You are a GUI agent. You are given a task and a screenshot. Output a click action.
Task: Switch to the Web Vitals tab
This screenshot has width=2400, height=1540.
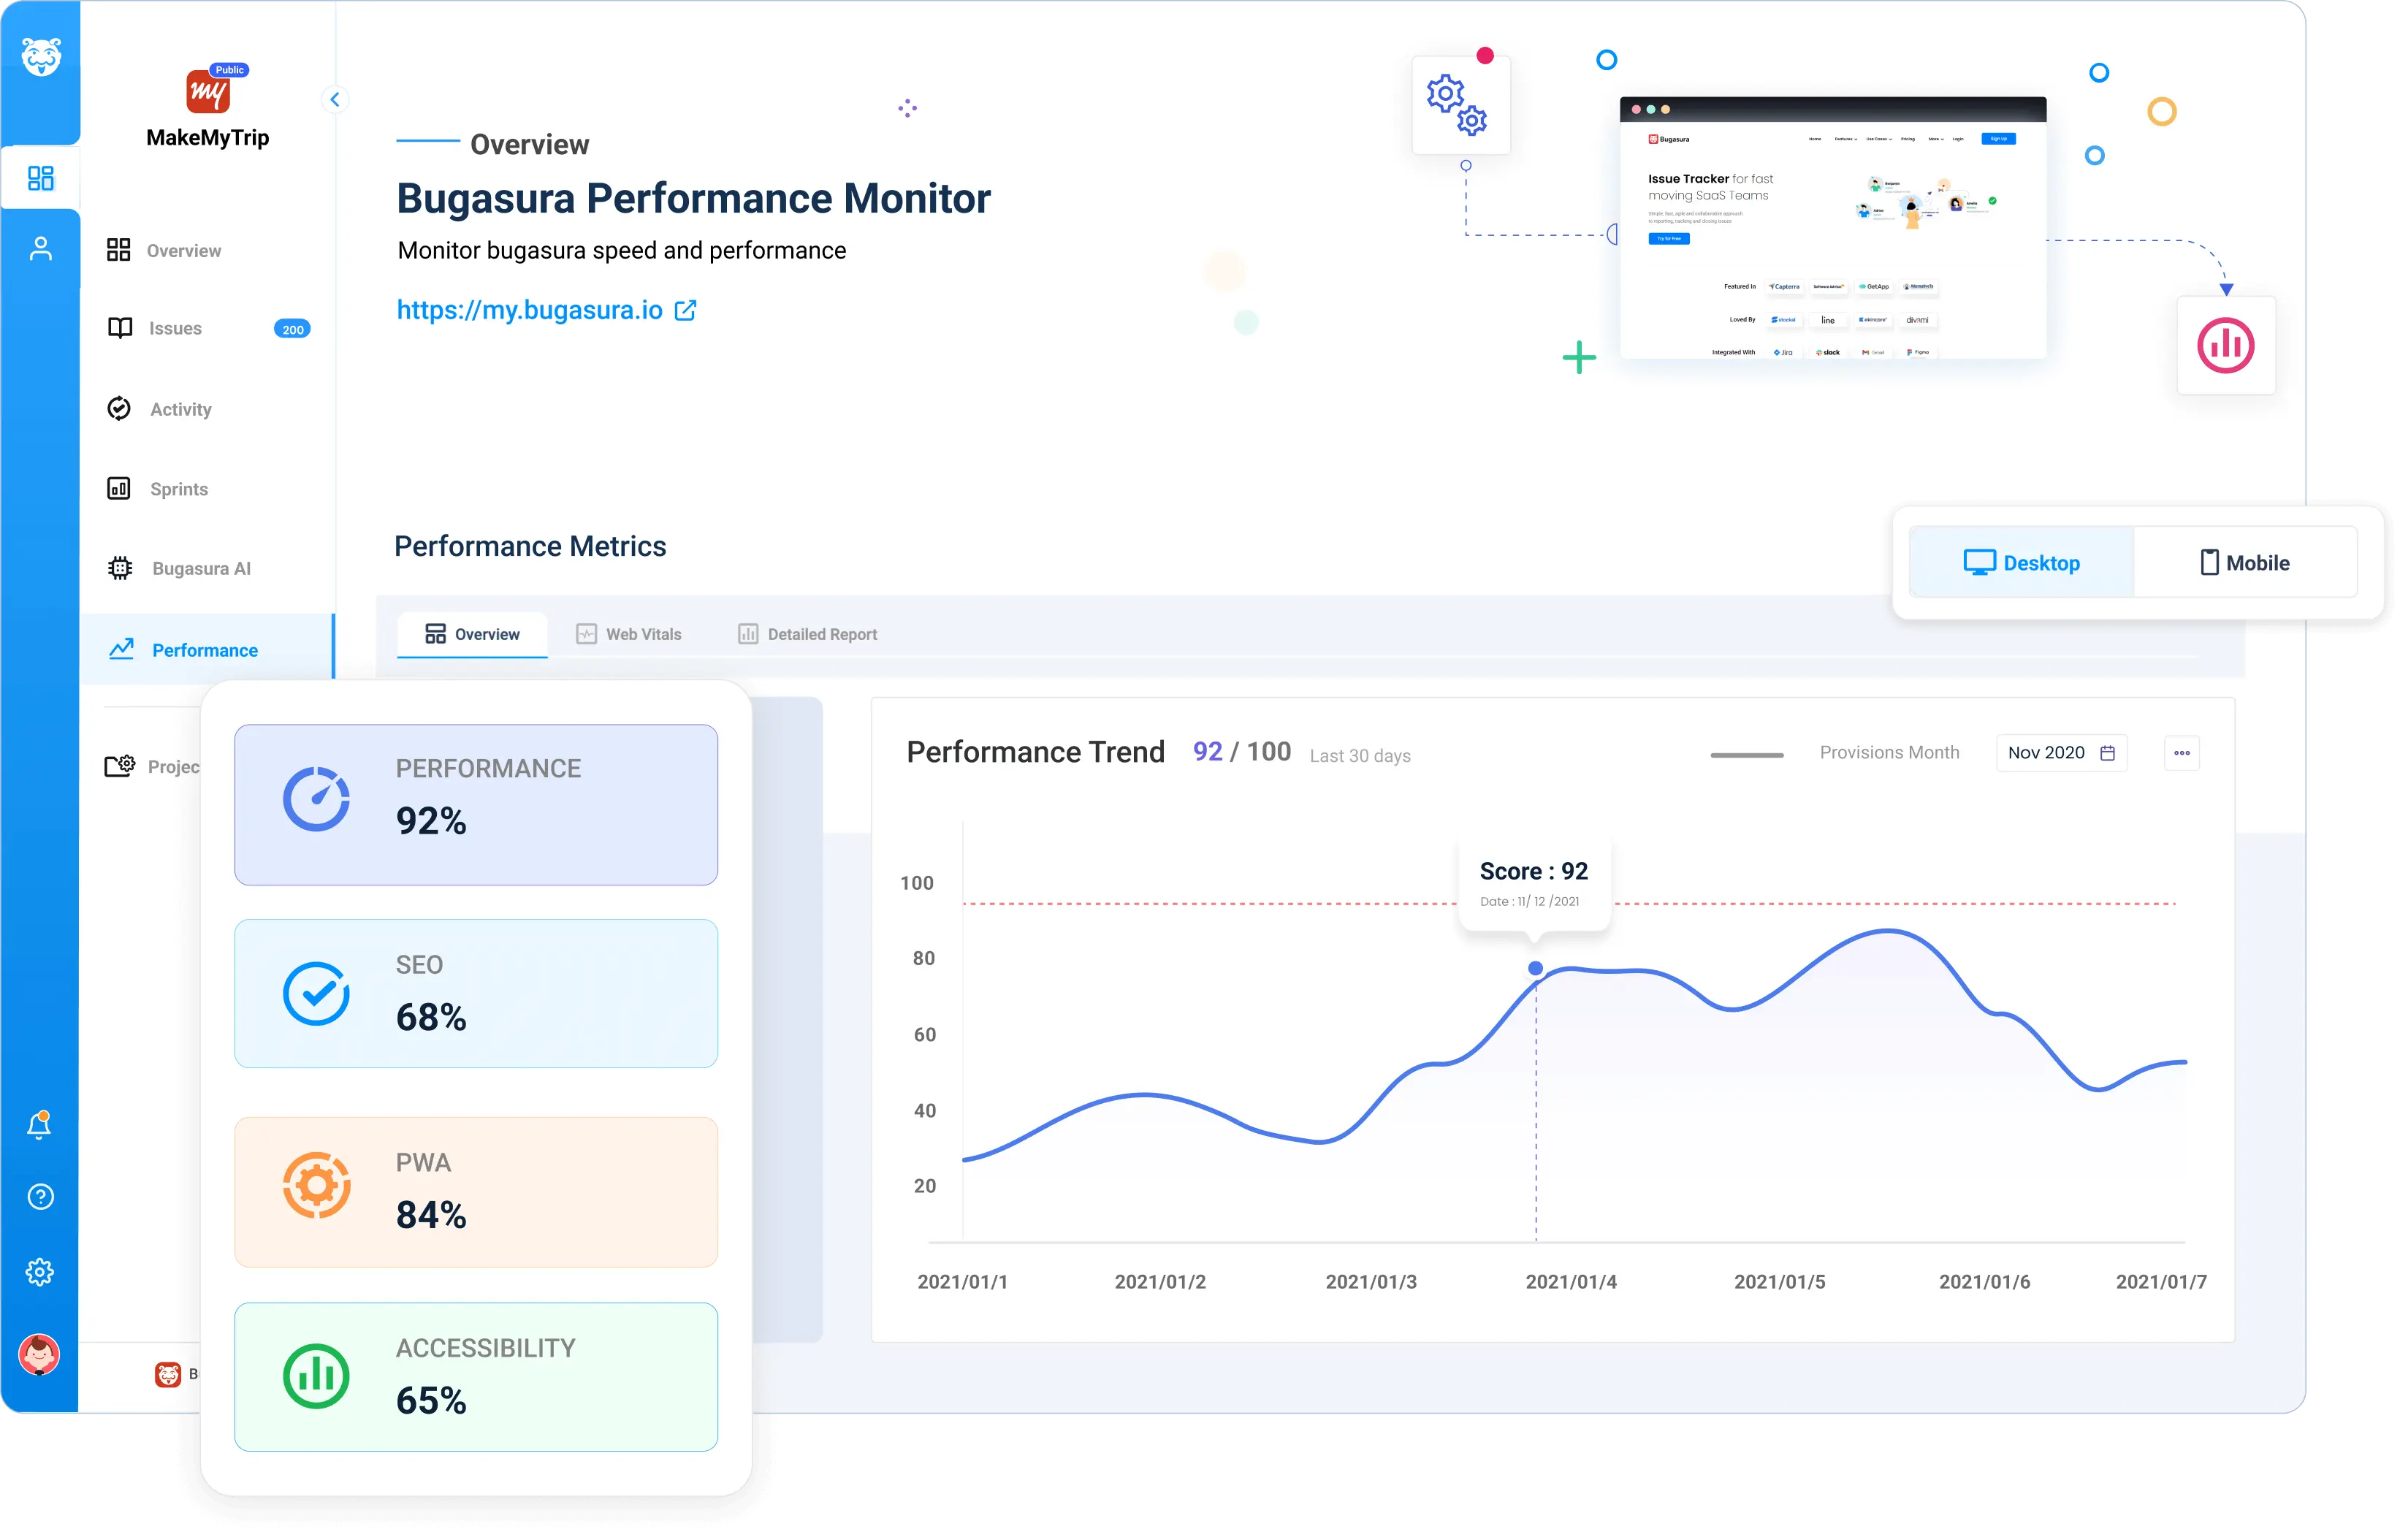point(629,634)
